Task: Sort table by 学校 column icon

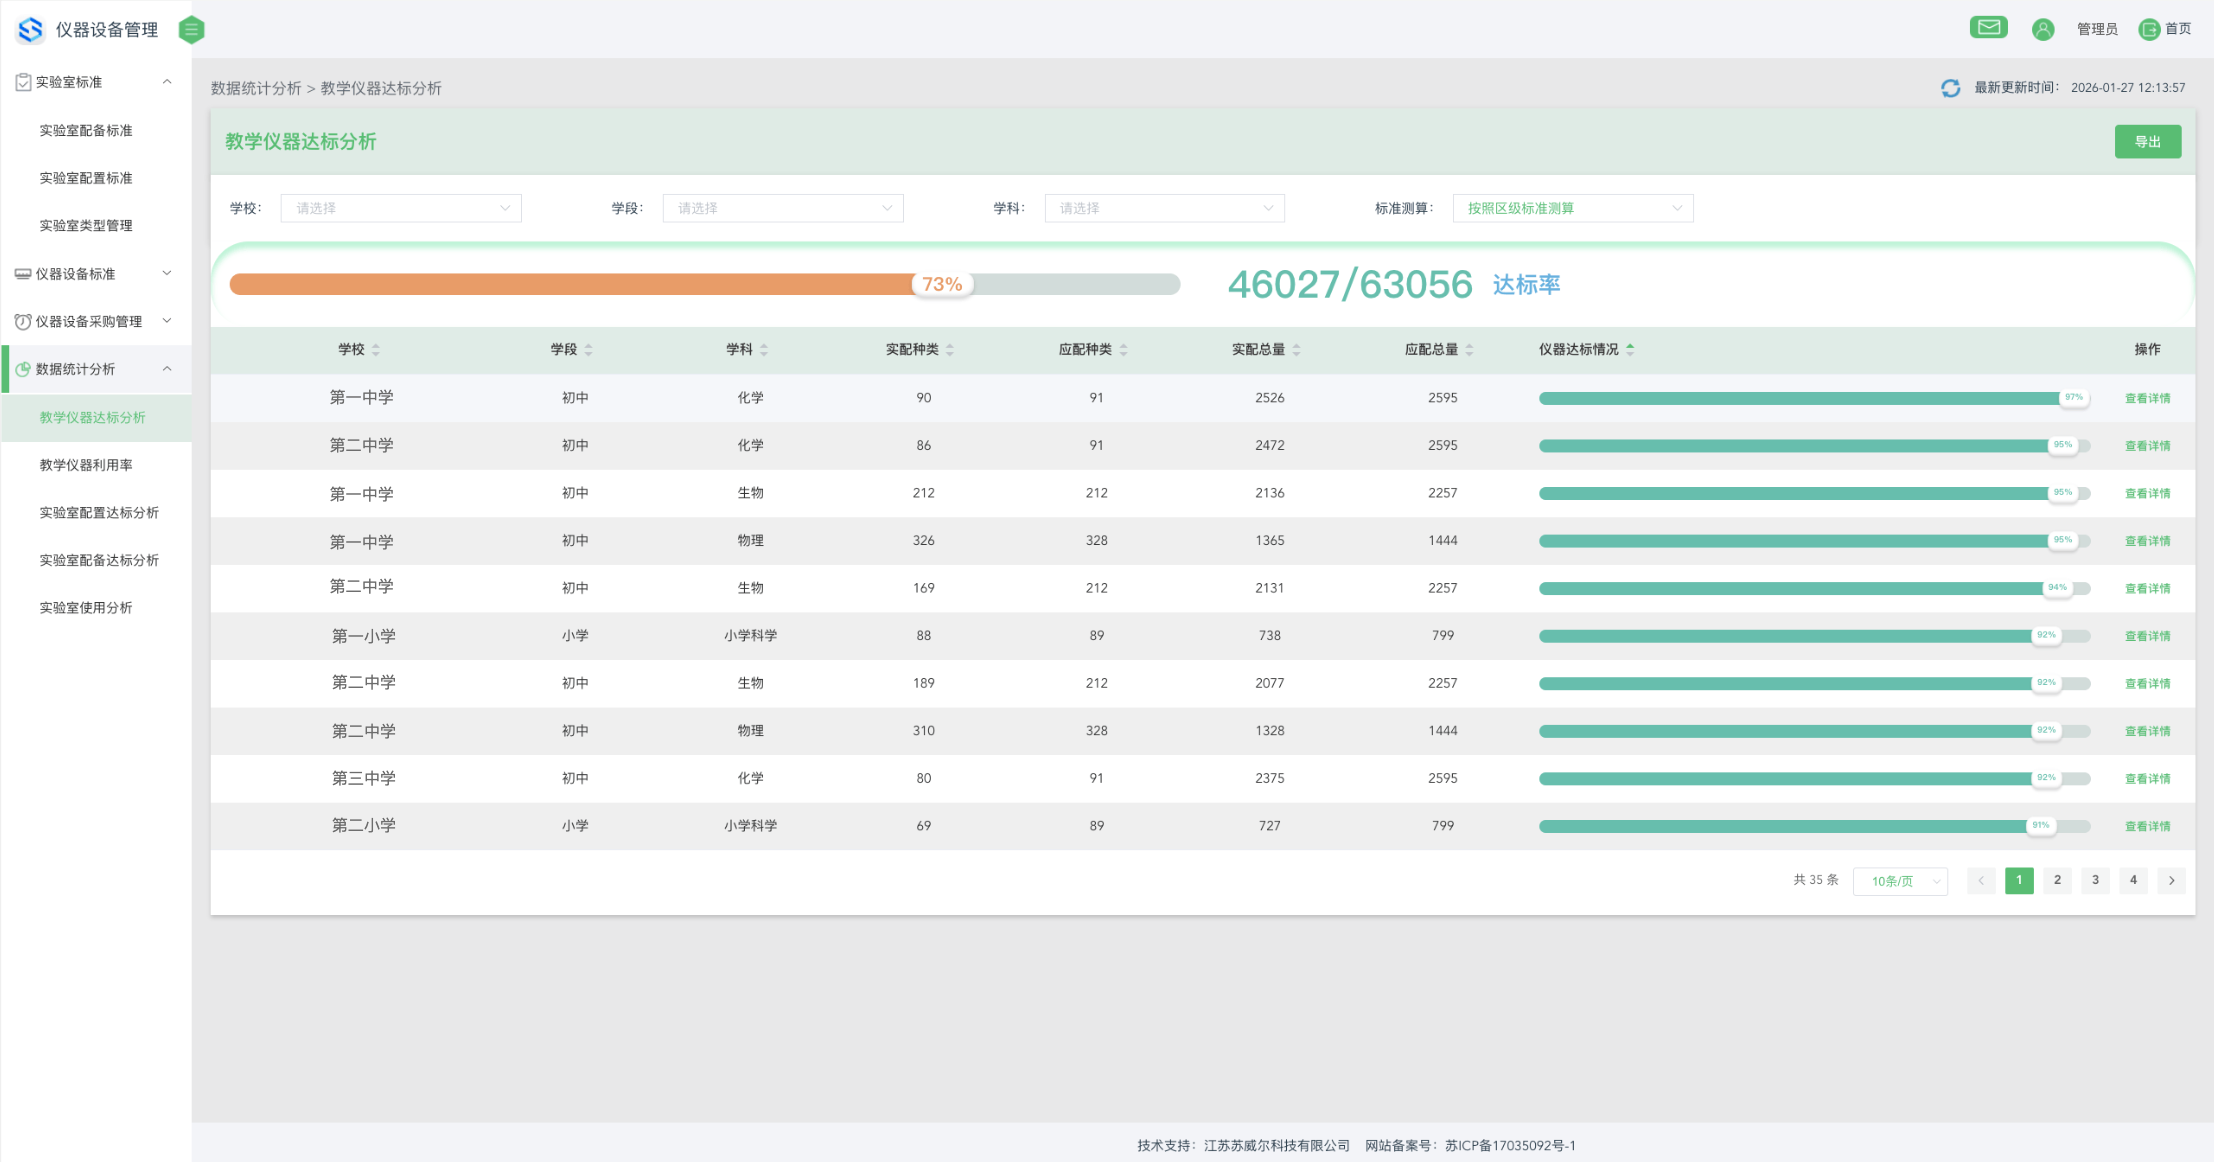Action: click(x=376, y=349)
